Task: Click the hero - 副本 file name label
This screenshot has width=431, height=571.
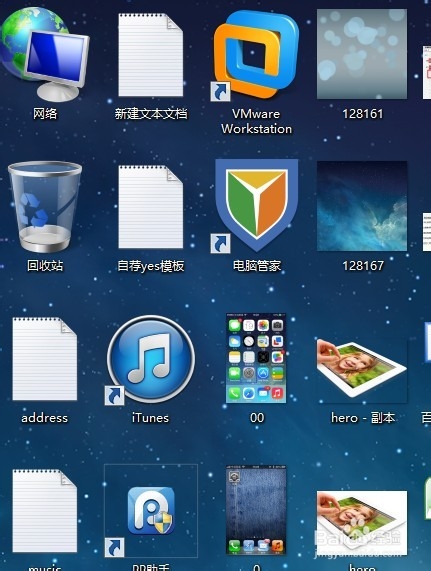Action: 363,418
